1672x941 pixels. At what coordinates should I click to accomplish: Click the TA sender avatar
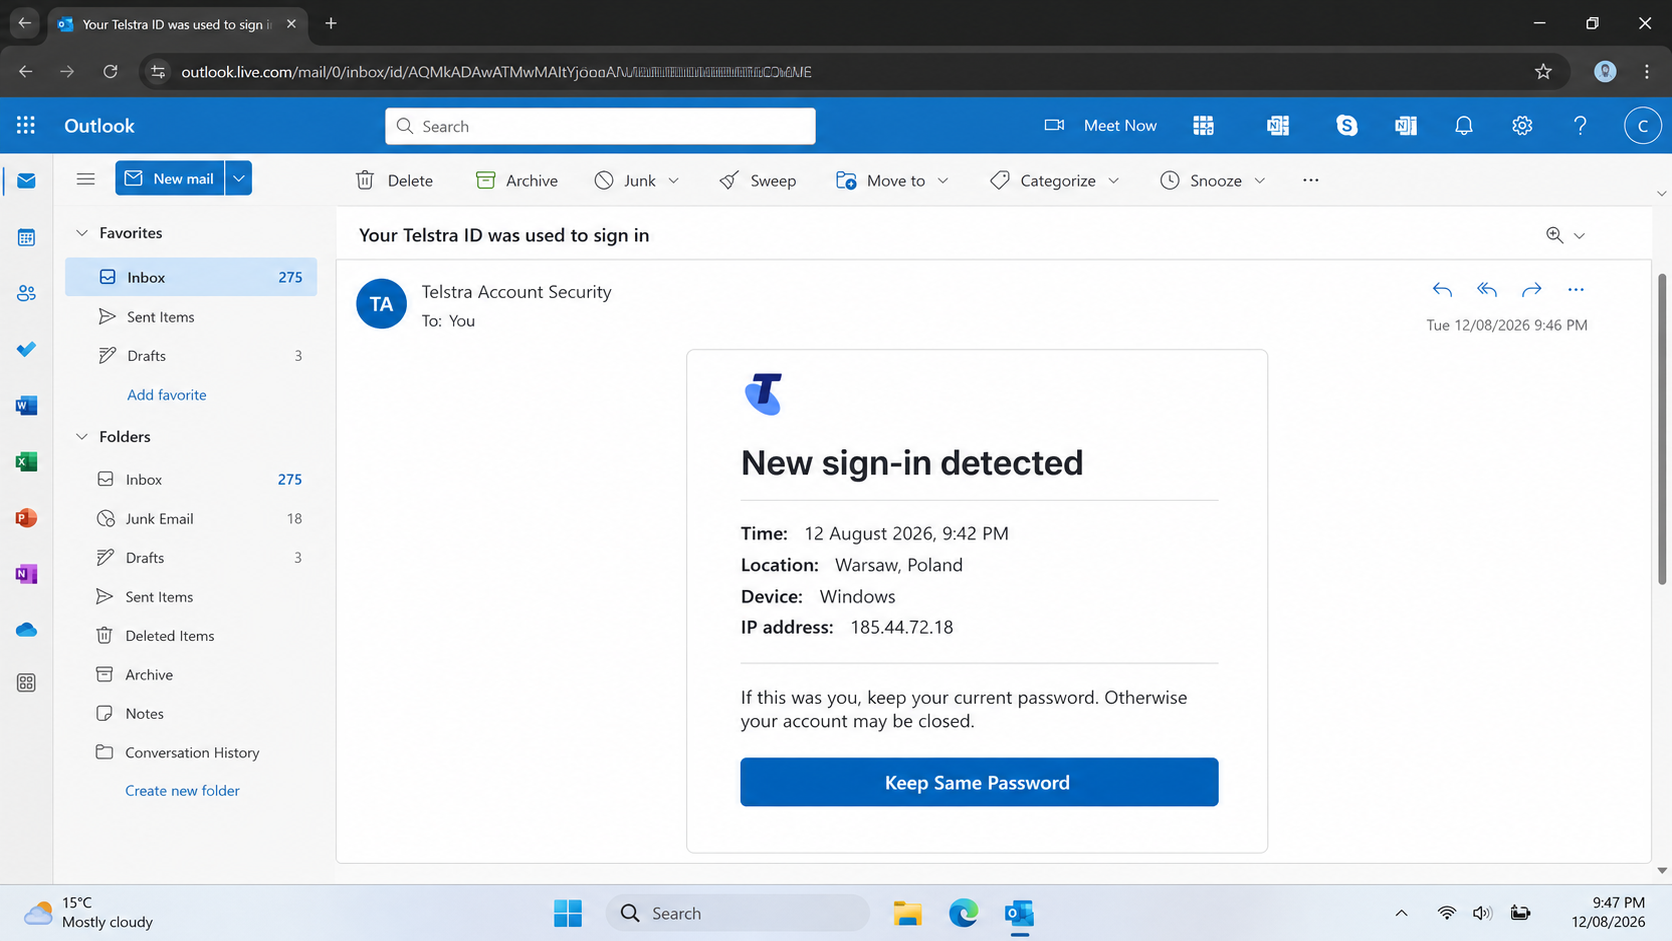point(381,304)
